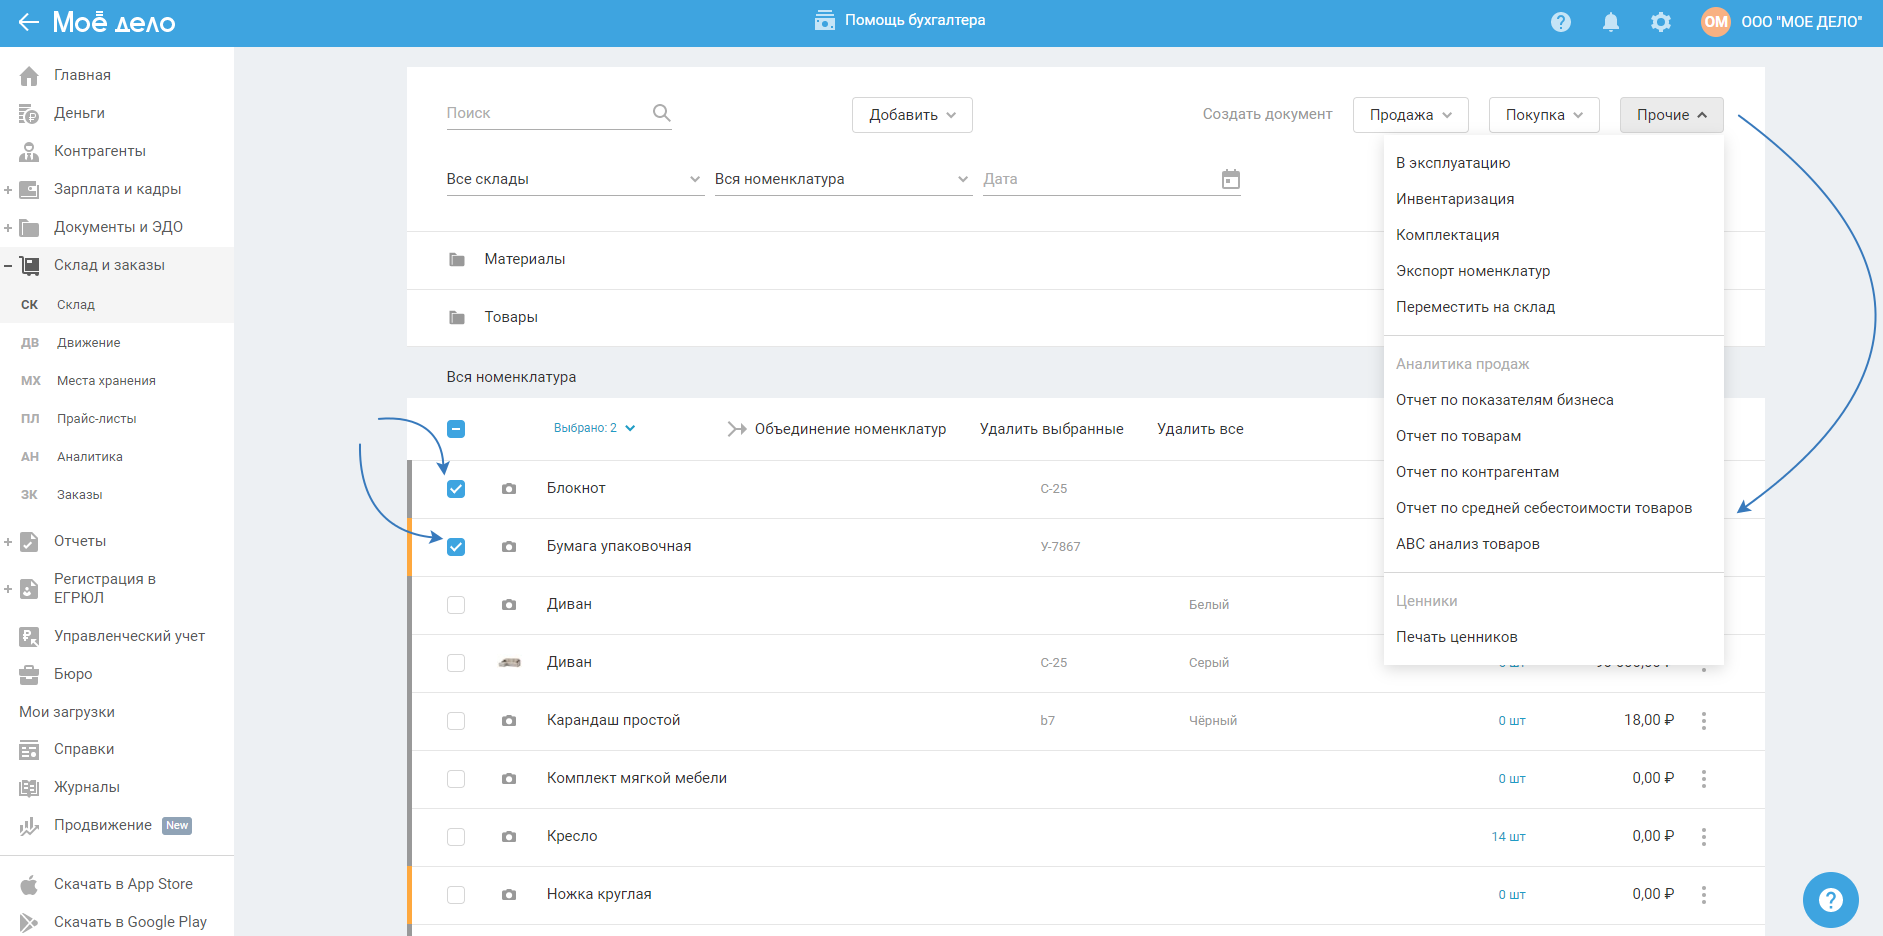Choose Отчет по средней себестоимости товаров

pyautogui.click(x=1543, y=508)
